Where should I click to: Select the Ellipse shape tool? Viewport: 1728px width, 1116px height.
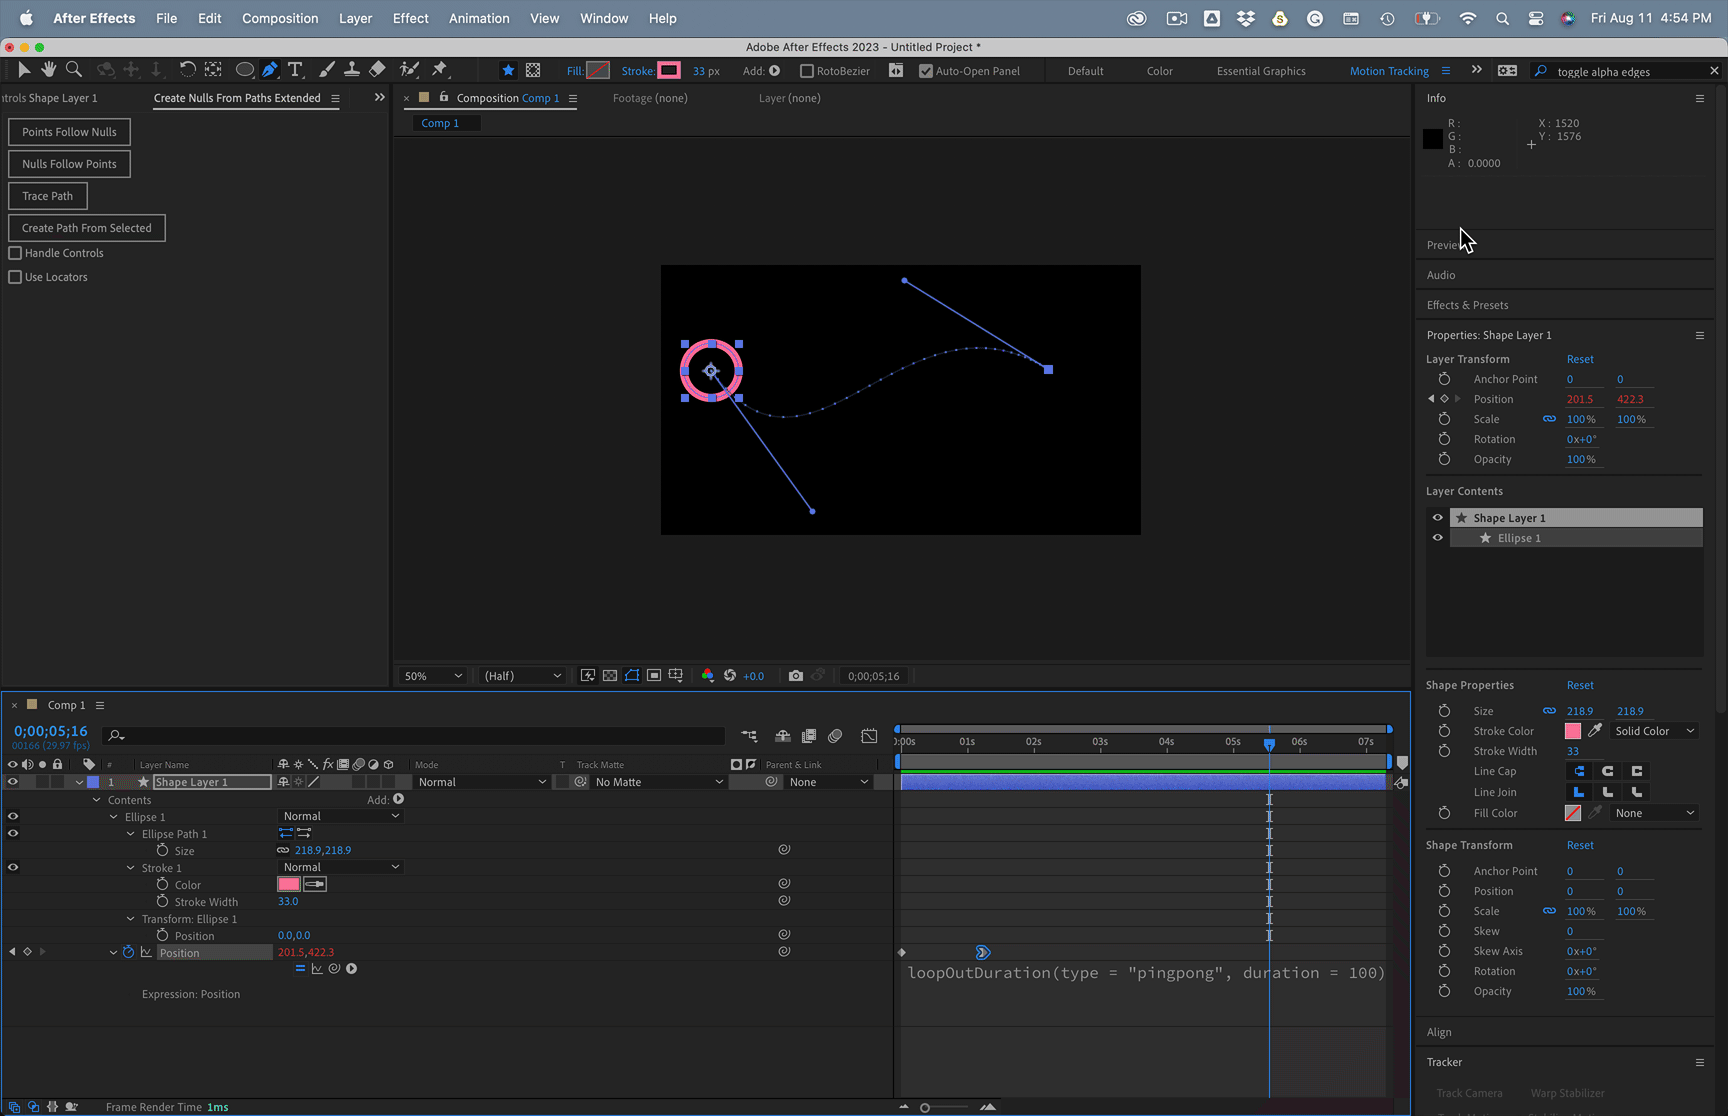point(244,70)
